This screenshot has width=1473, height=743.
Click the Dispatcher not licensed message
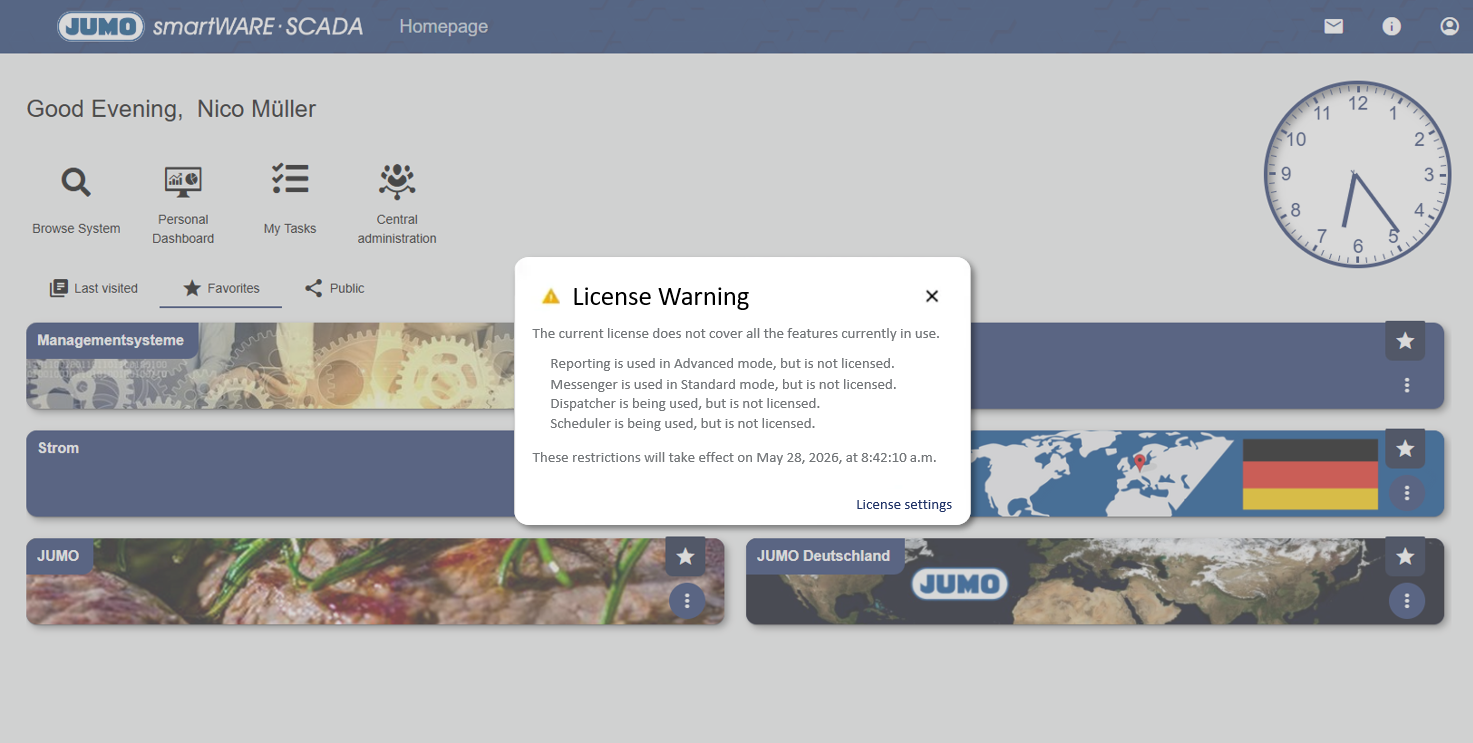pos(685,403)
